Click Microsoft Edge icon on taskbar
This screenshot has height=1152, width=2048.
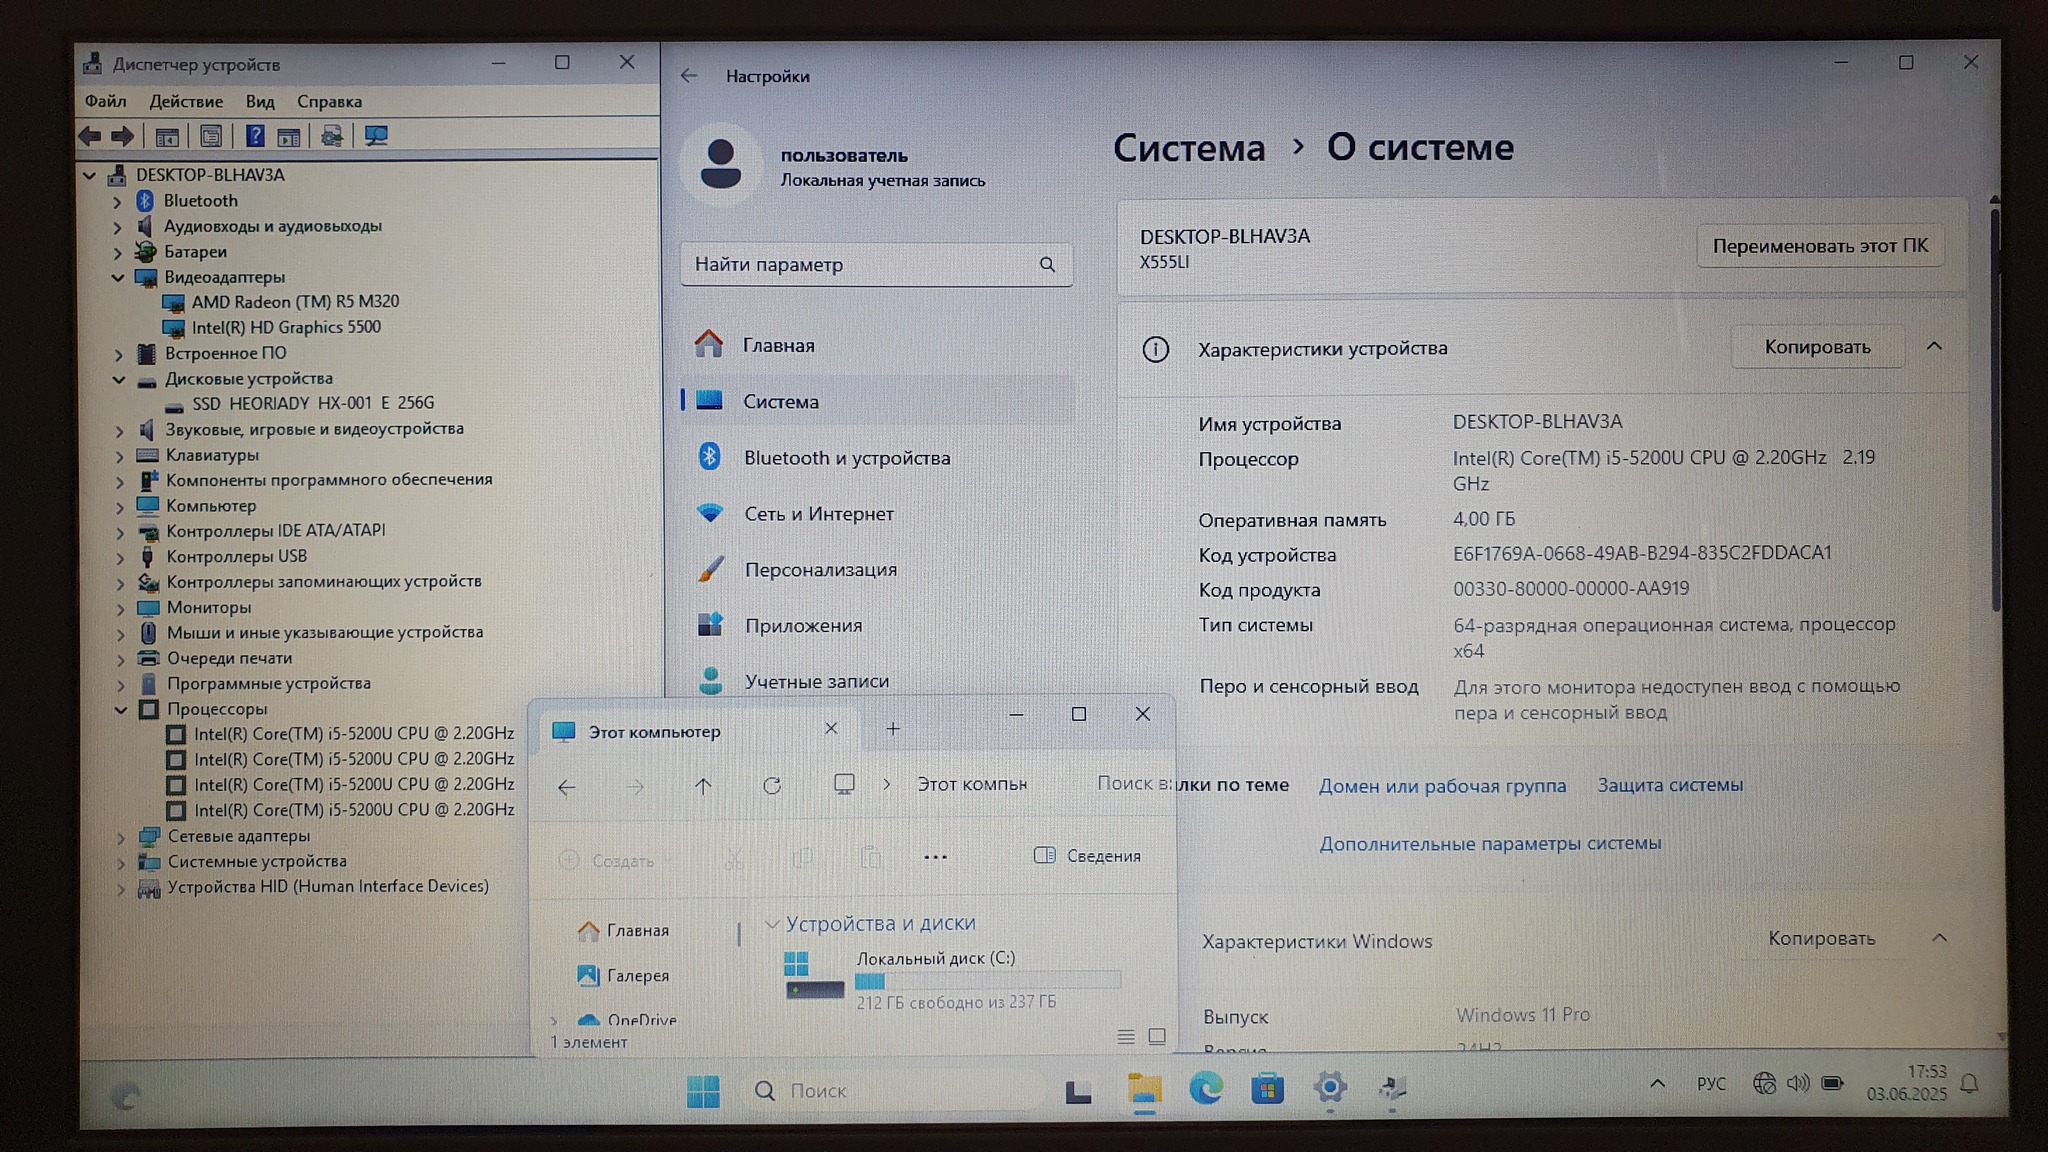(1205, 1088)
